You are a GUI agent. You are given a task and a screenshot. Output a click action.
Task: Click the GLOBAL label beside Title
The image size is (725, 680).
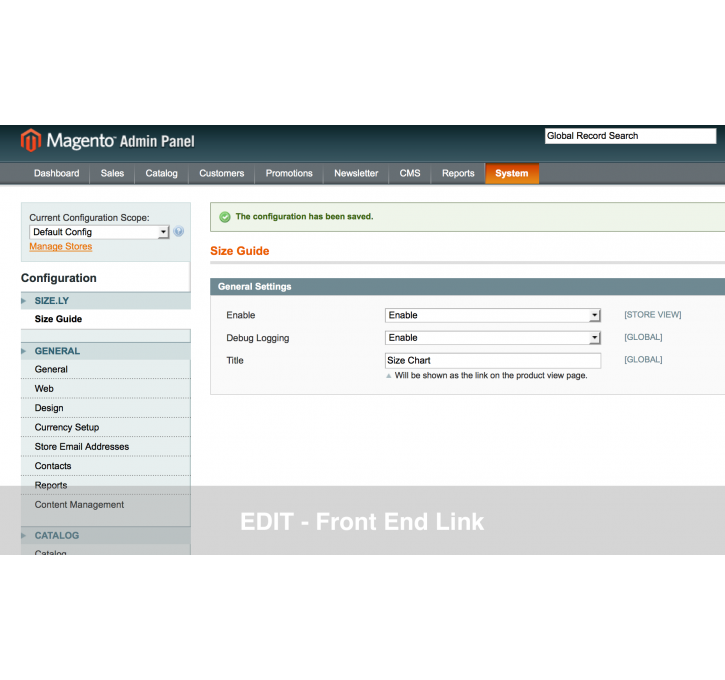click(643, 360)
